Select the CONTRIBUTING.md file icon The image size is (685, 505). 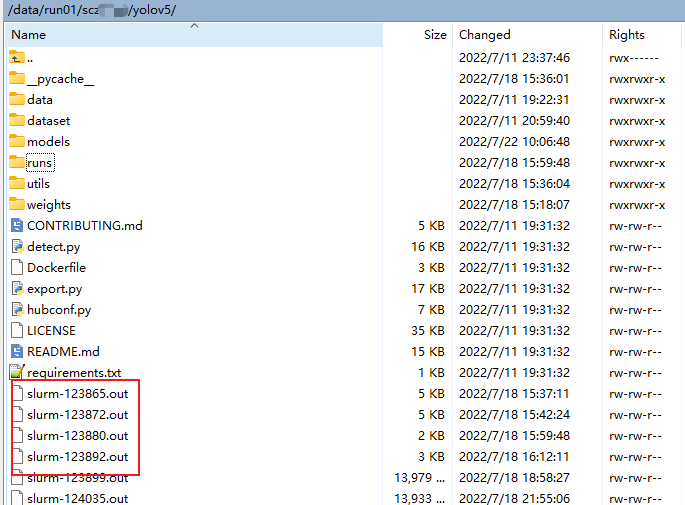pos(16,225)
